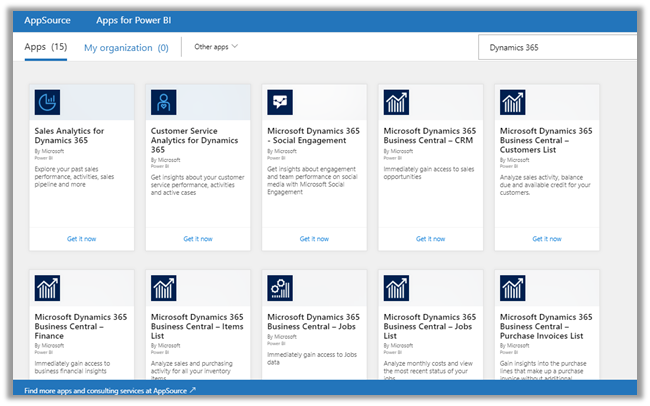Select the Apps (15) tab
The image size is (650, 406).
coord(45,47)
